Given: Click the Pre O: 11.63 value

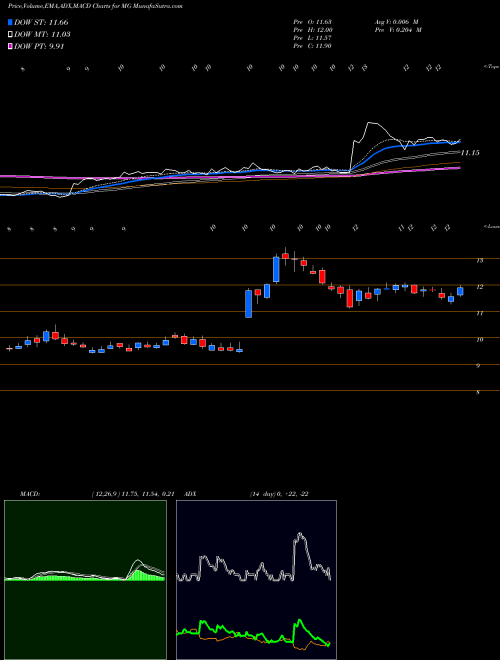Looking at the screenshot, I should click(312, 21).
